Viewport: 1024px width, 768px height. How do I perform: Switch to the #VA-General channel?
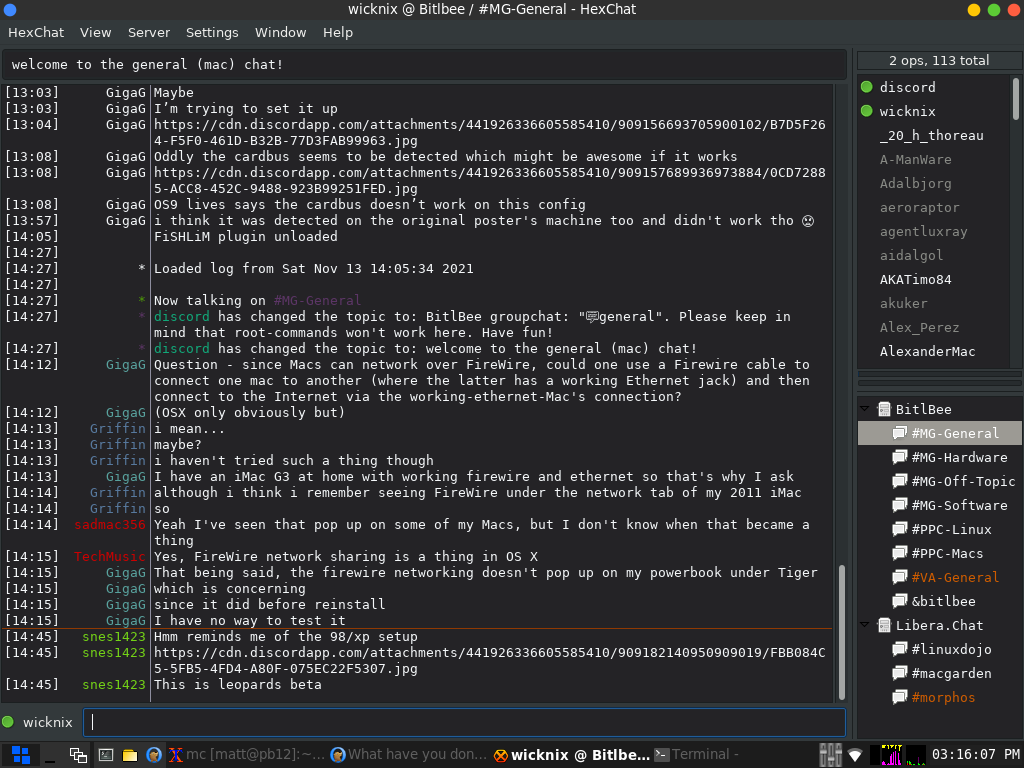click(955, 578)
